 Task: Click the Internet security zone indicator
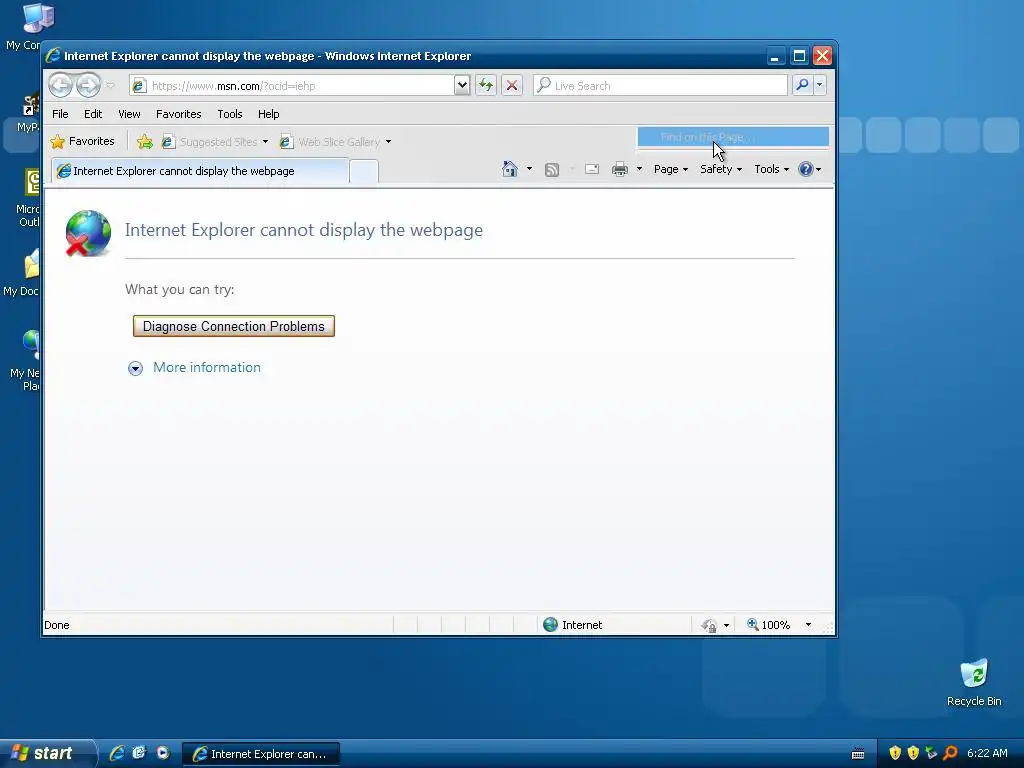(573, 625)
